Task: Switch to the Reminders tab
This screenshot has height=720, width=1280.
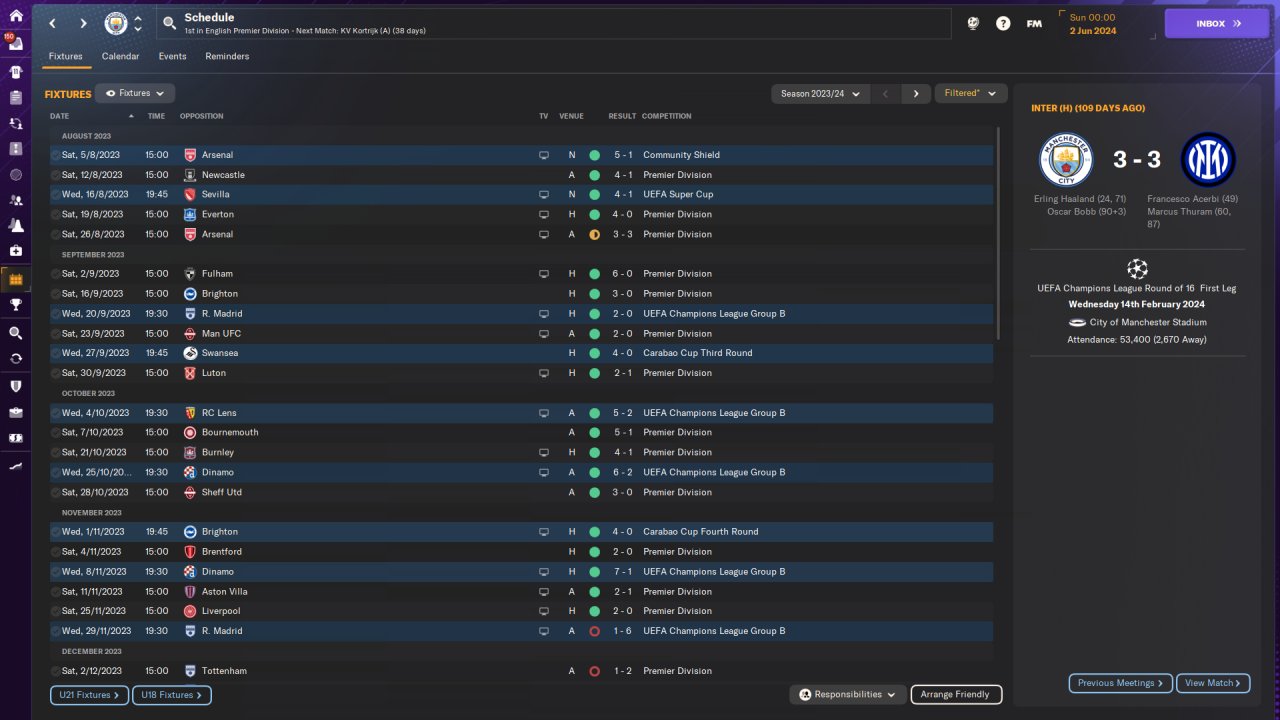Action: tap(227, 57)
